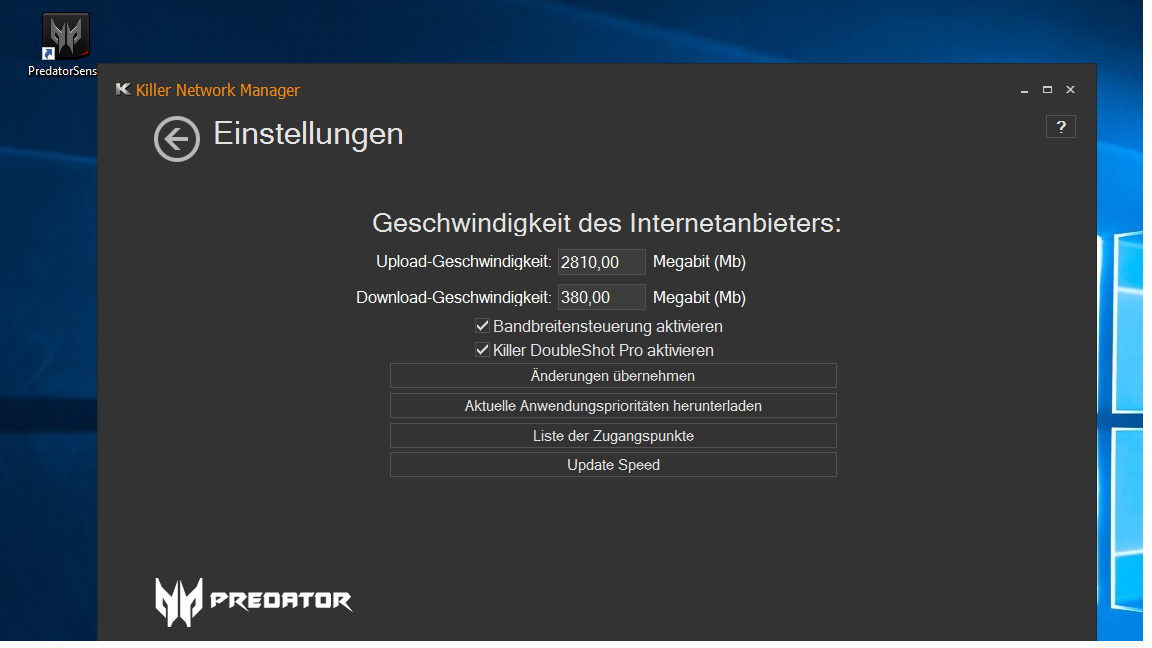Go back using the circular arrow icon

pyautogui.click(x=176, y=139)
